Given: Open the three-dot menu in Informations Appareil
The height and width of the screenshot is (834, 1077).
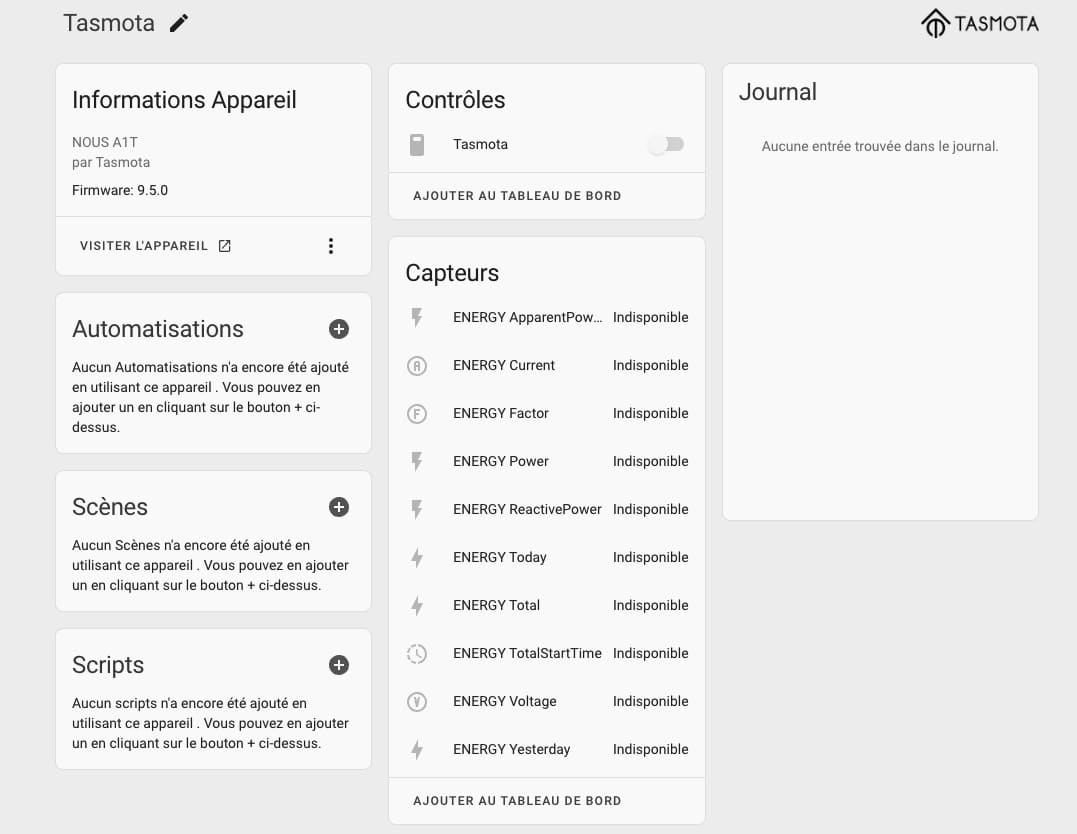Looking at the screenshot, I should coord(331,246).
